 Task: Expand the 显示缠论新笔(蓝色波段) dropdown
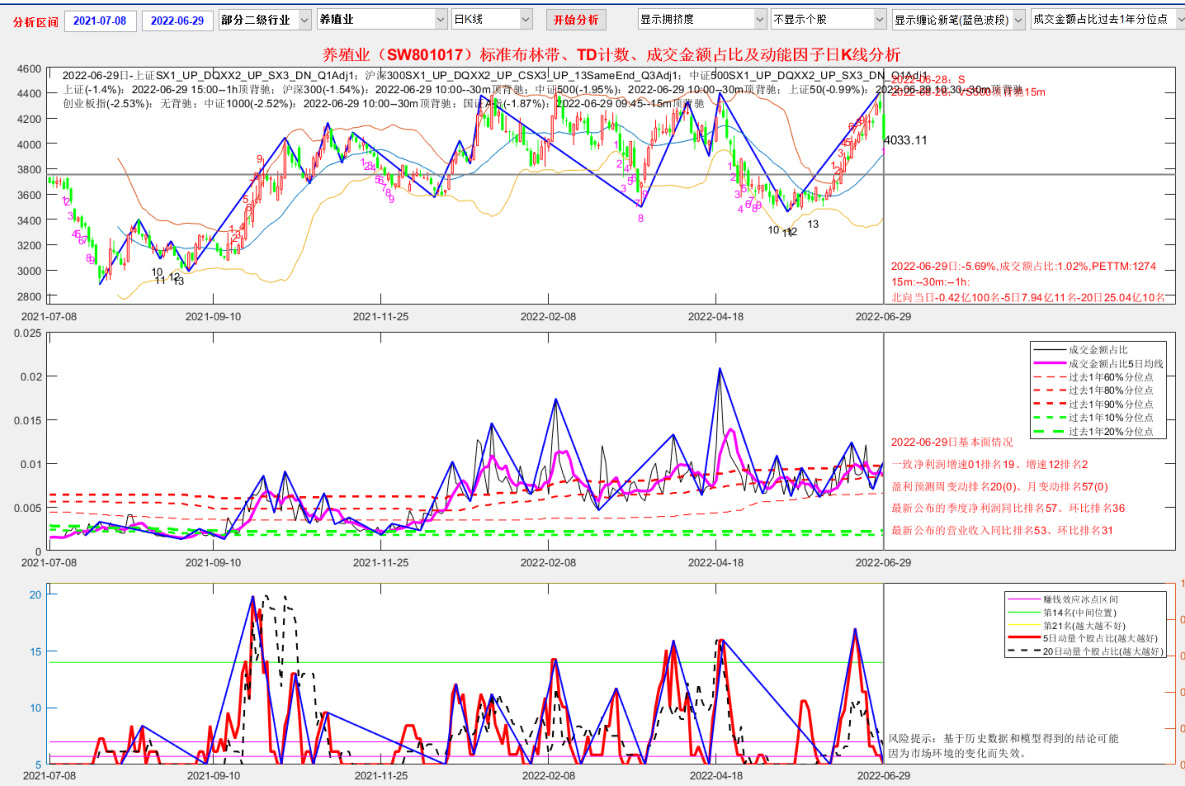coord(958,19)
